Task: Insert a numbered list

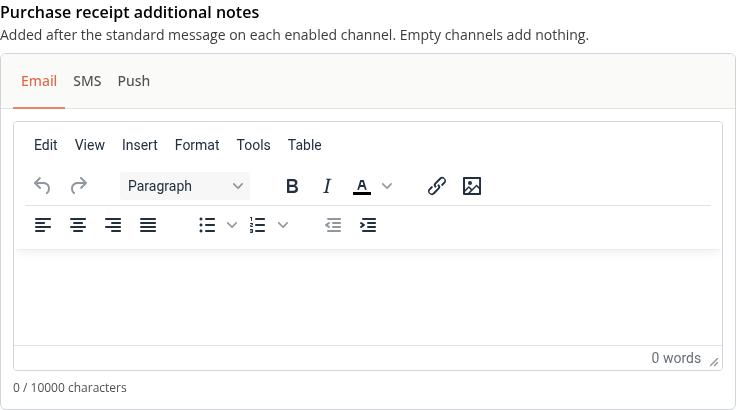Action: click(258, 225)
